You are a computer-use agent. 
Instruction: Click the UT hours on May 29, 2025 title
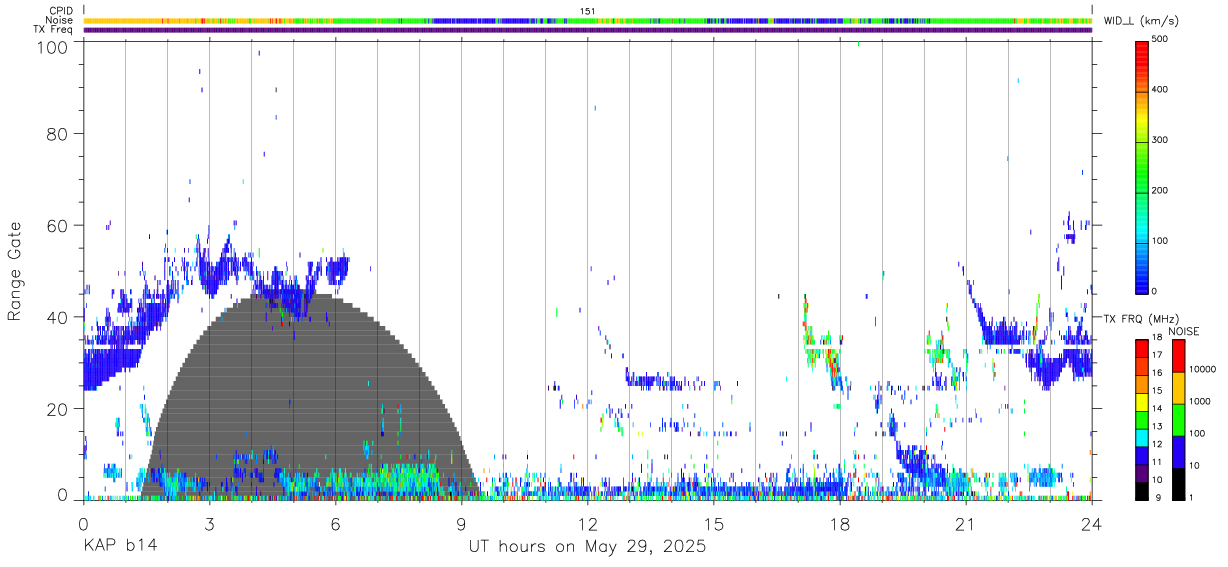(587, 547)
